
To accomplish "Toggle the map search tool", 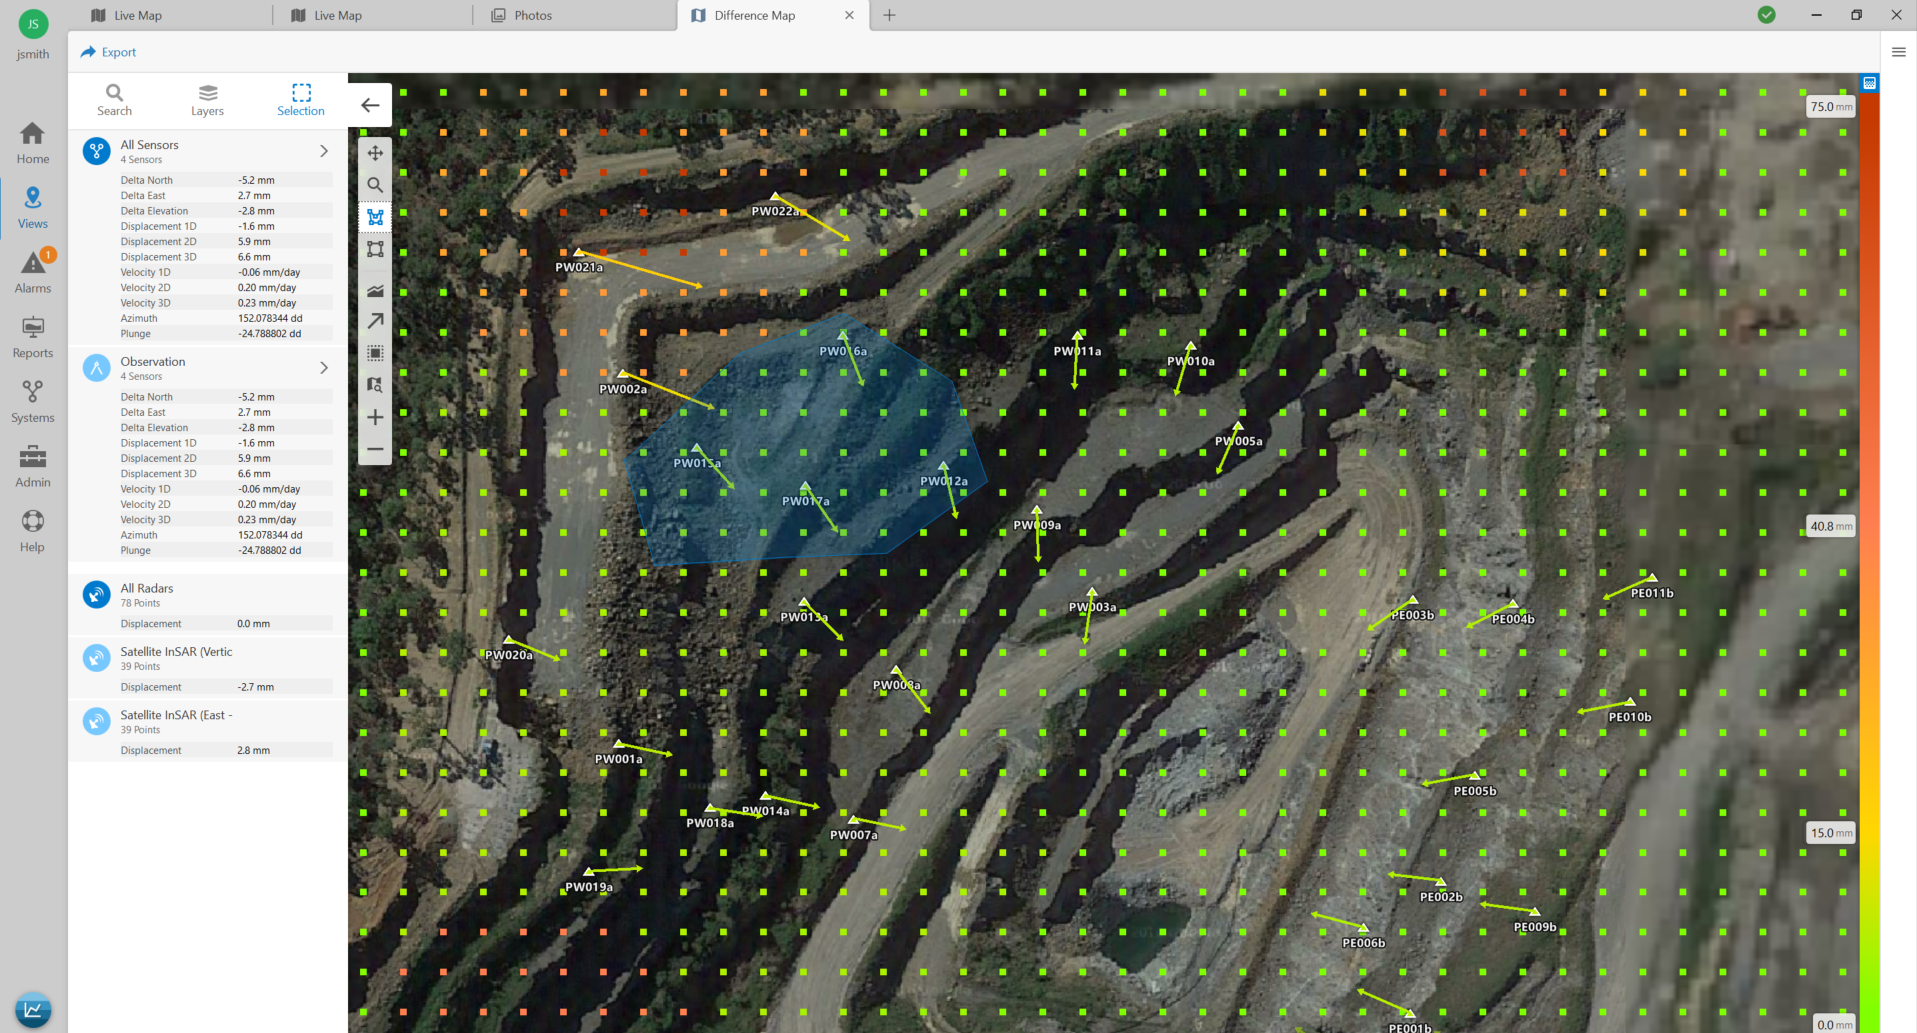I will pos(375,185).
